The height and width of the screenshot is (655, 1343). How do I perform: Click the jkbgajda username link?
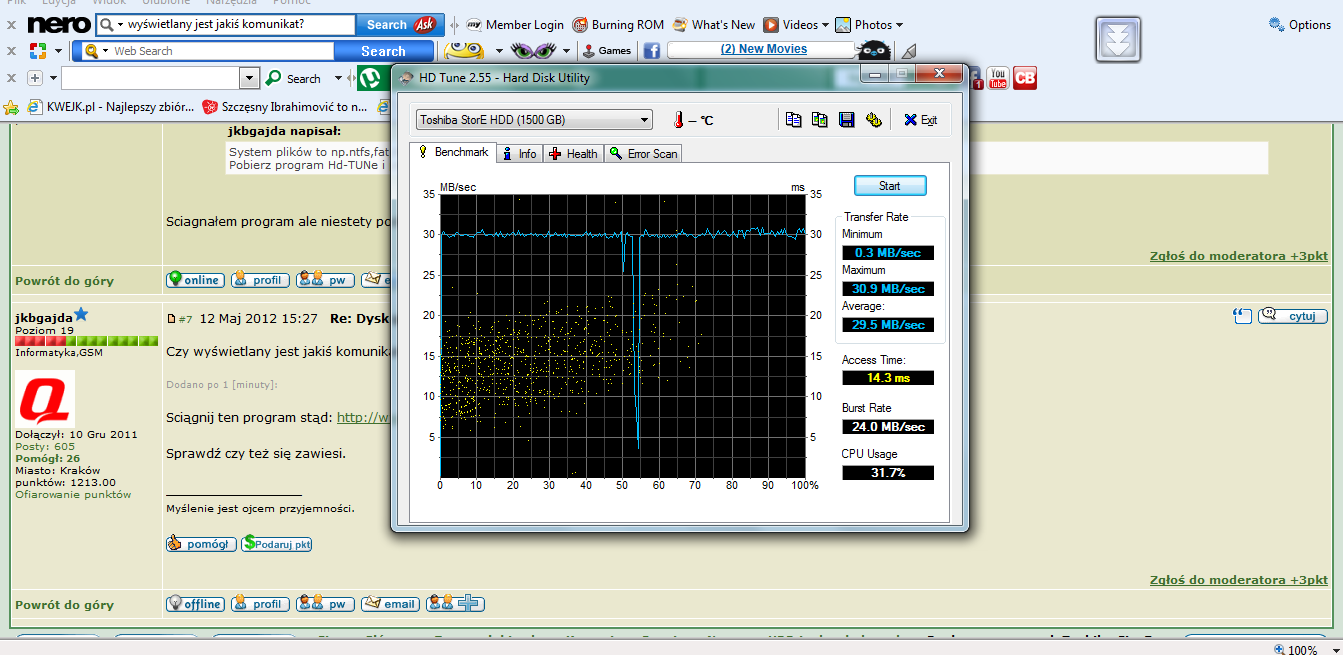44,317
